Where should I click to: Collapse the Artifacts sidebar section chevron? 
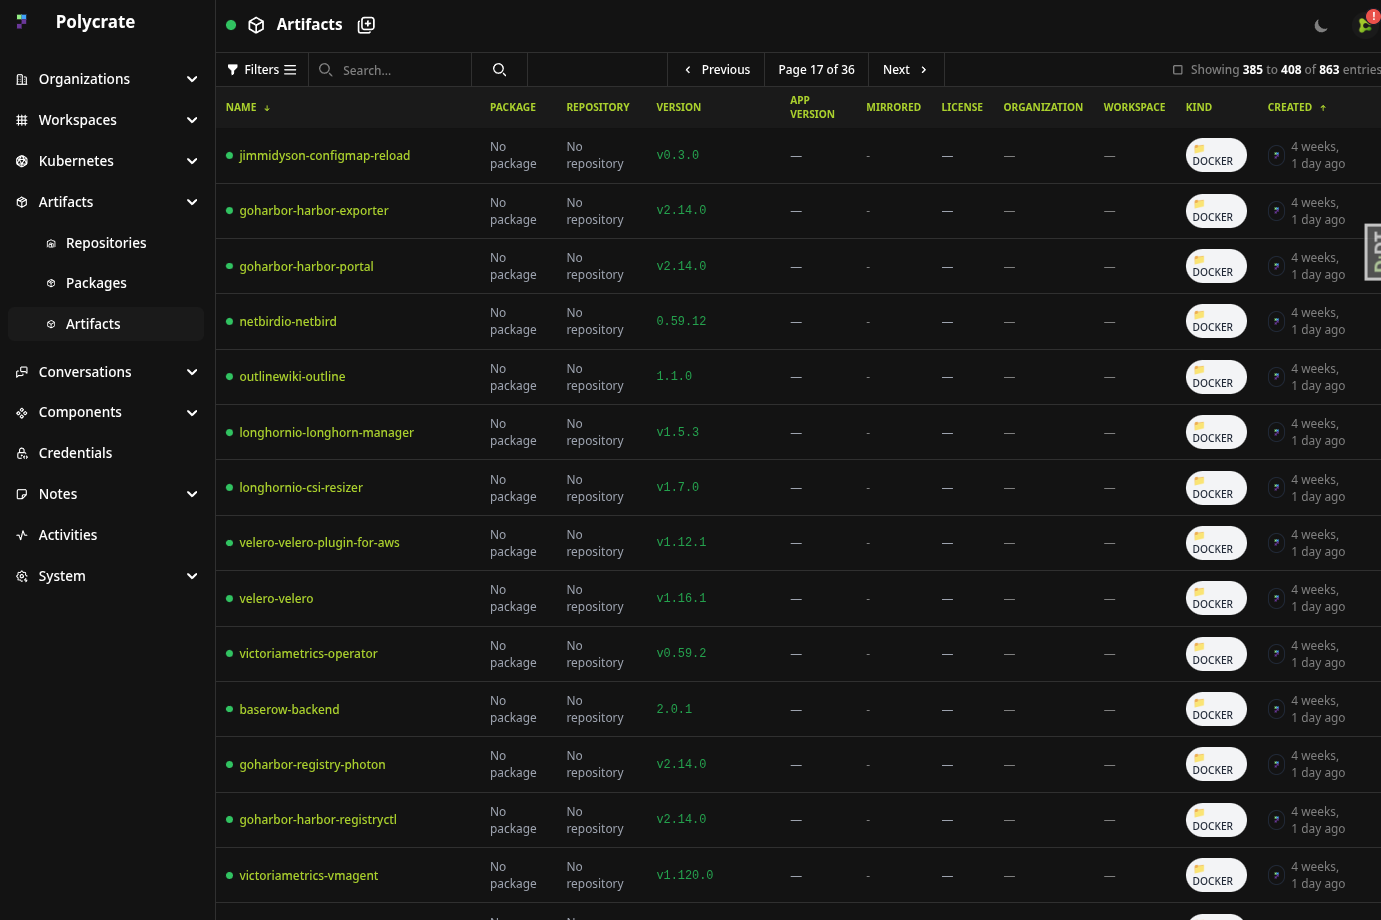coord(192,202)
